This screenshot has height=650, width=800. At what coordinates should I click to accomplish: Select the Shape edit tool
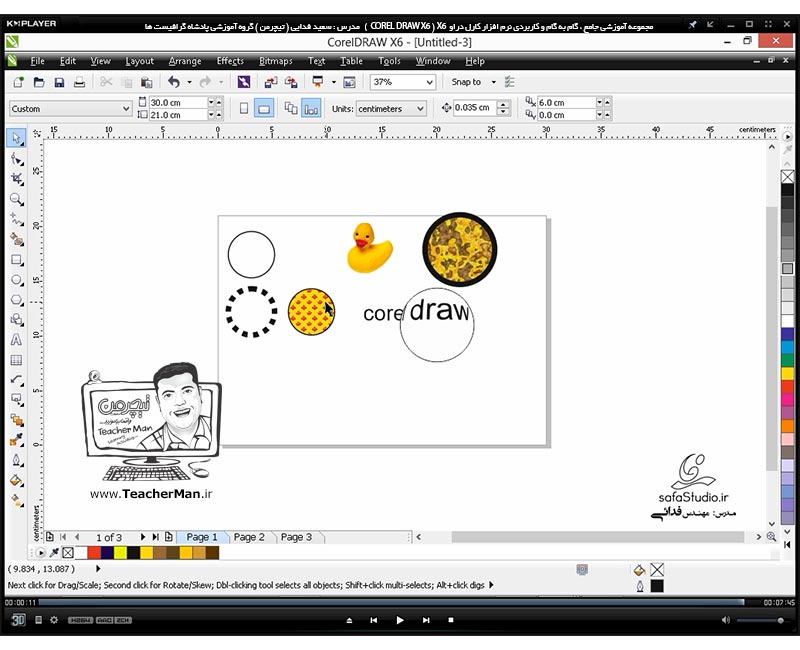(17, 159)
